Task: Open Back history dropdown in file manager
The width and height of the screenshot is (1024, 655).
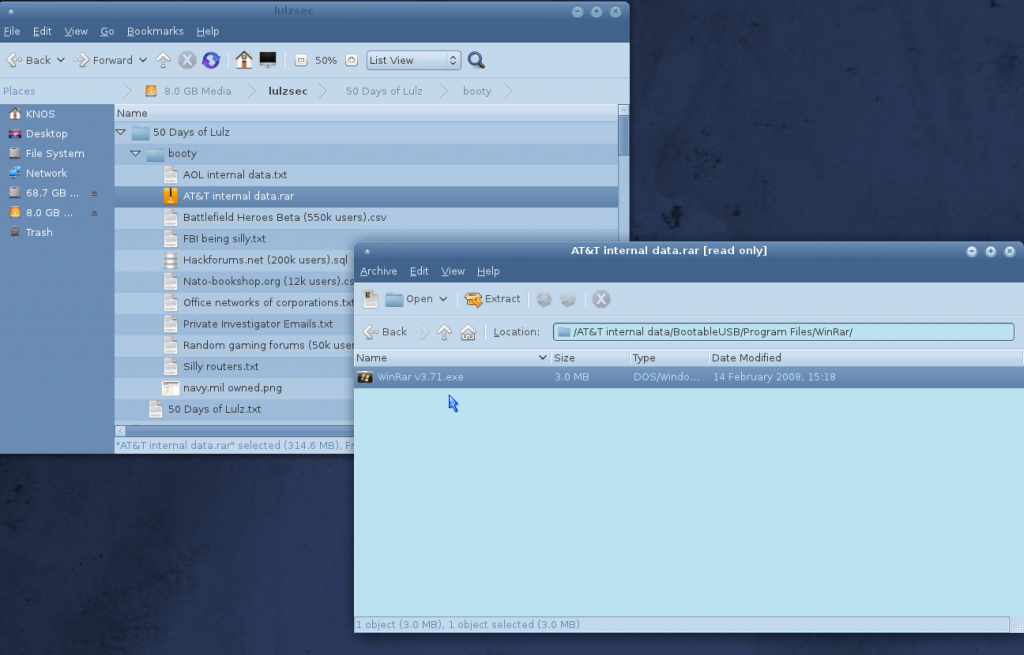Action: coord(61,60)
